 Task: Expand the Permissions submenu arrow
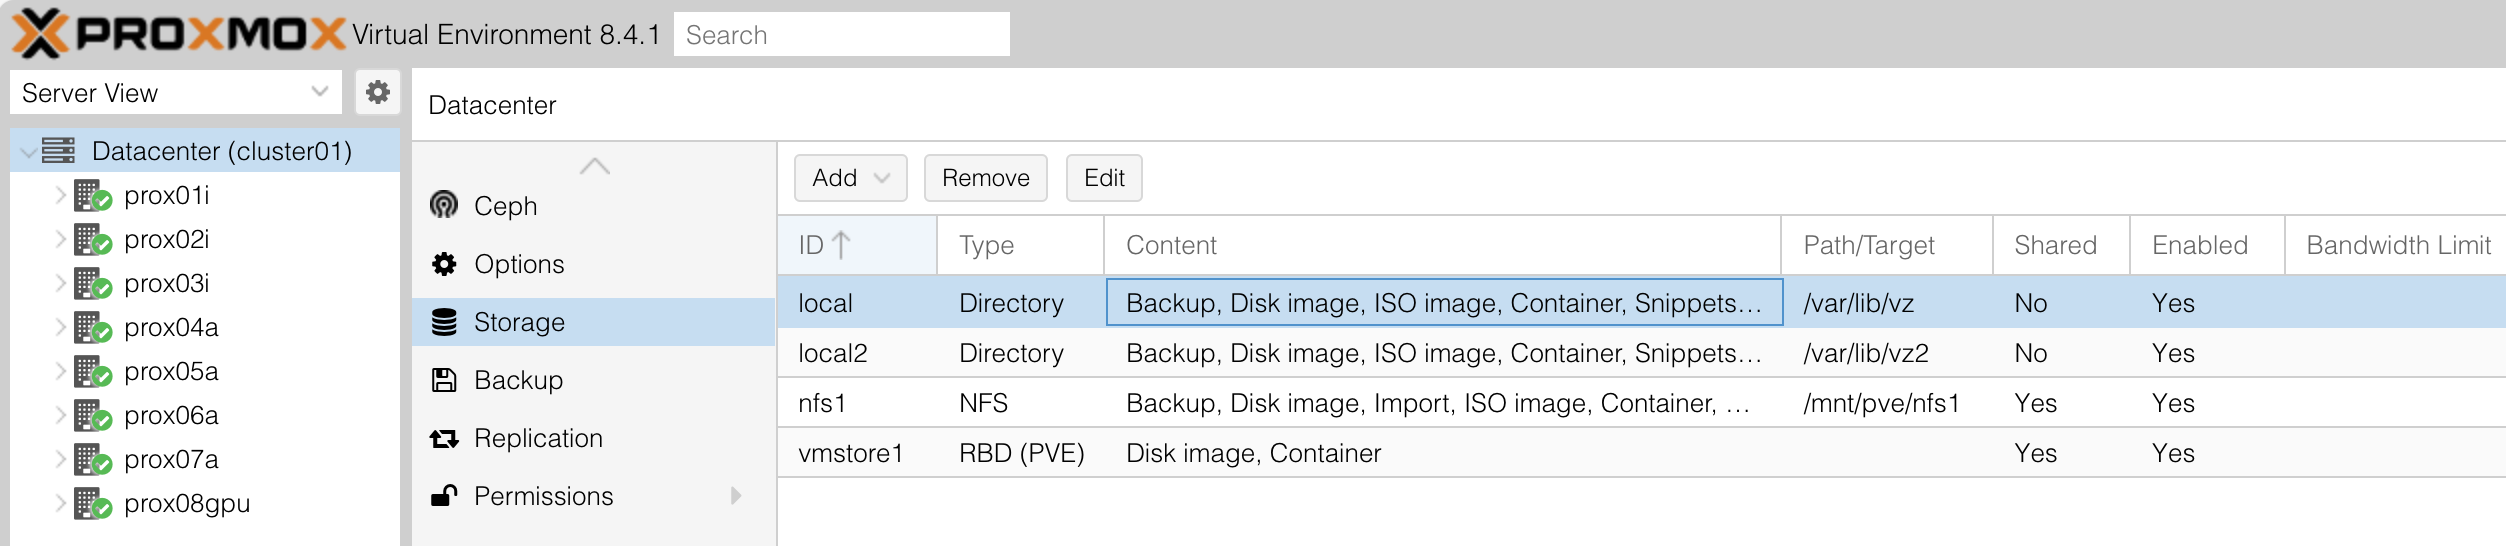[x=736, y=496]
